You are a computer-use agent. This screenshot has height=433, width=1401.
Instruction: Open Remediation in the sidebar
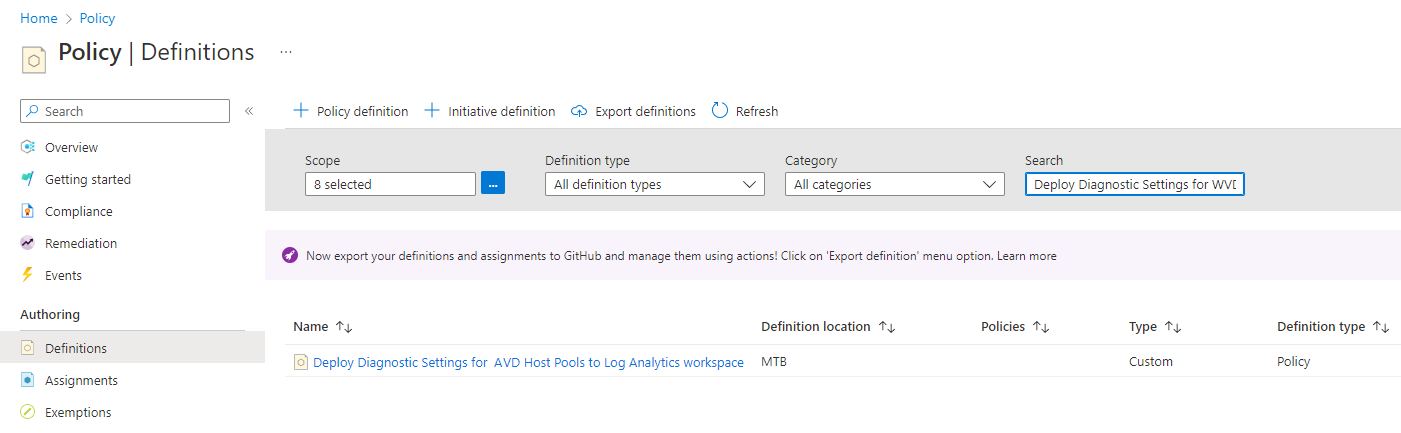81,243
